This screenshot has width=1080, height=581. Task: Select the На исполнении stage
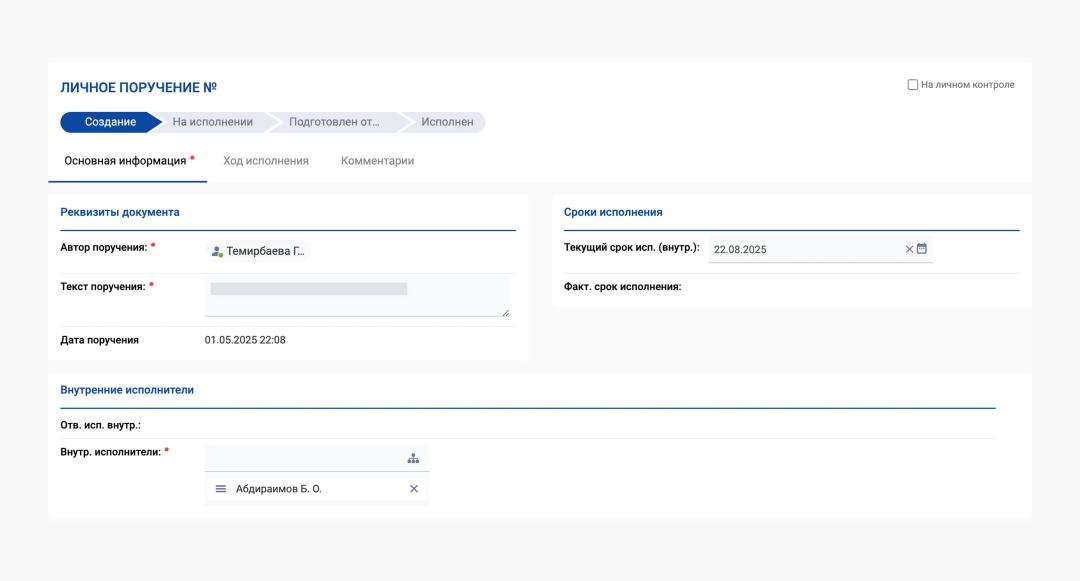(212, 122)
